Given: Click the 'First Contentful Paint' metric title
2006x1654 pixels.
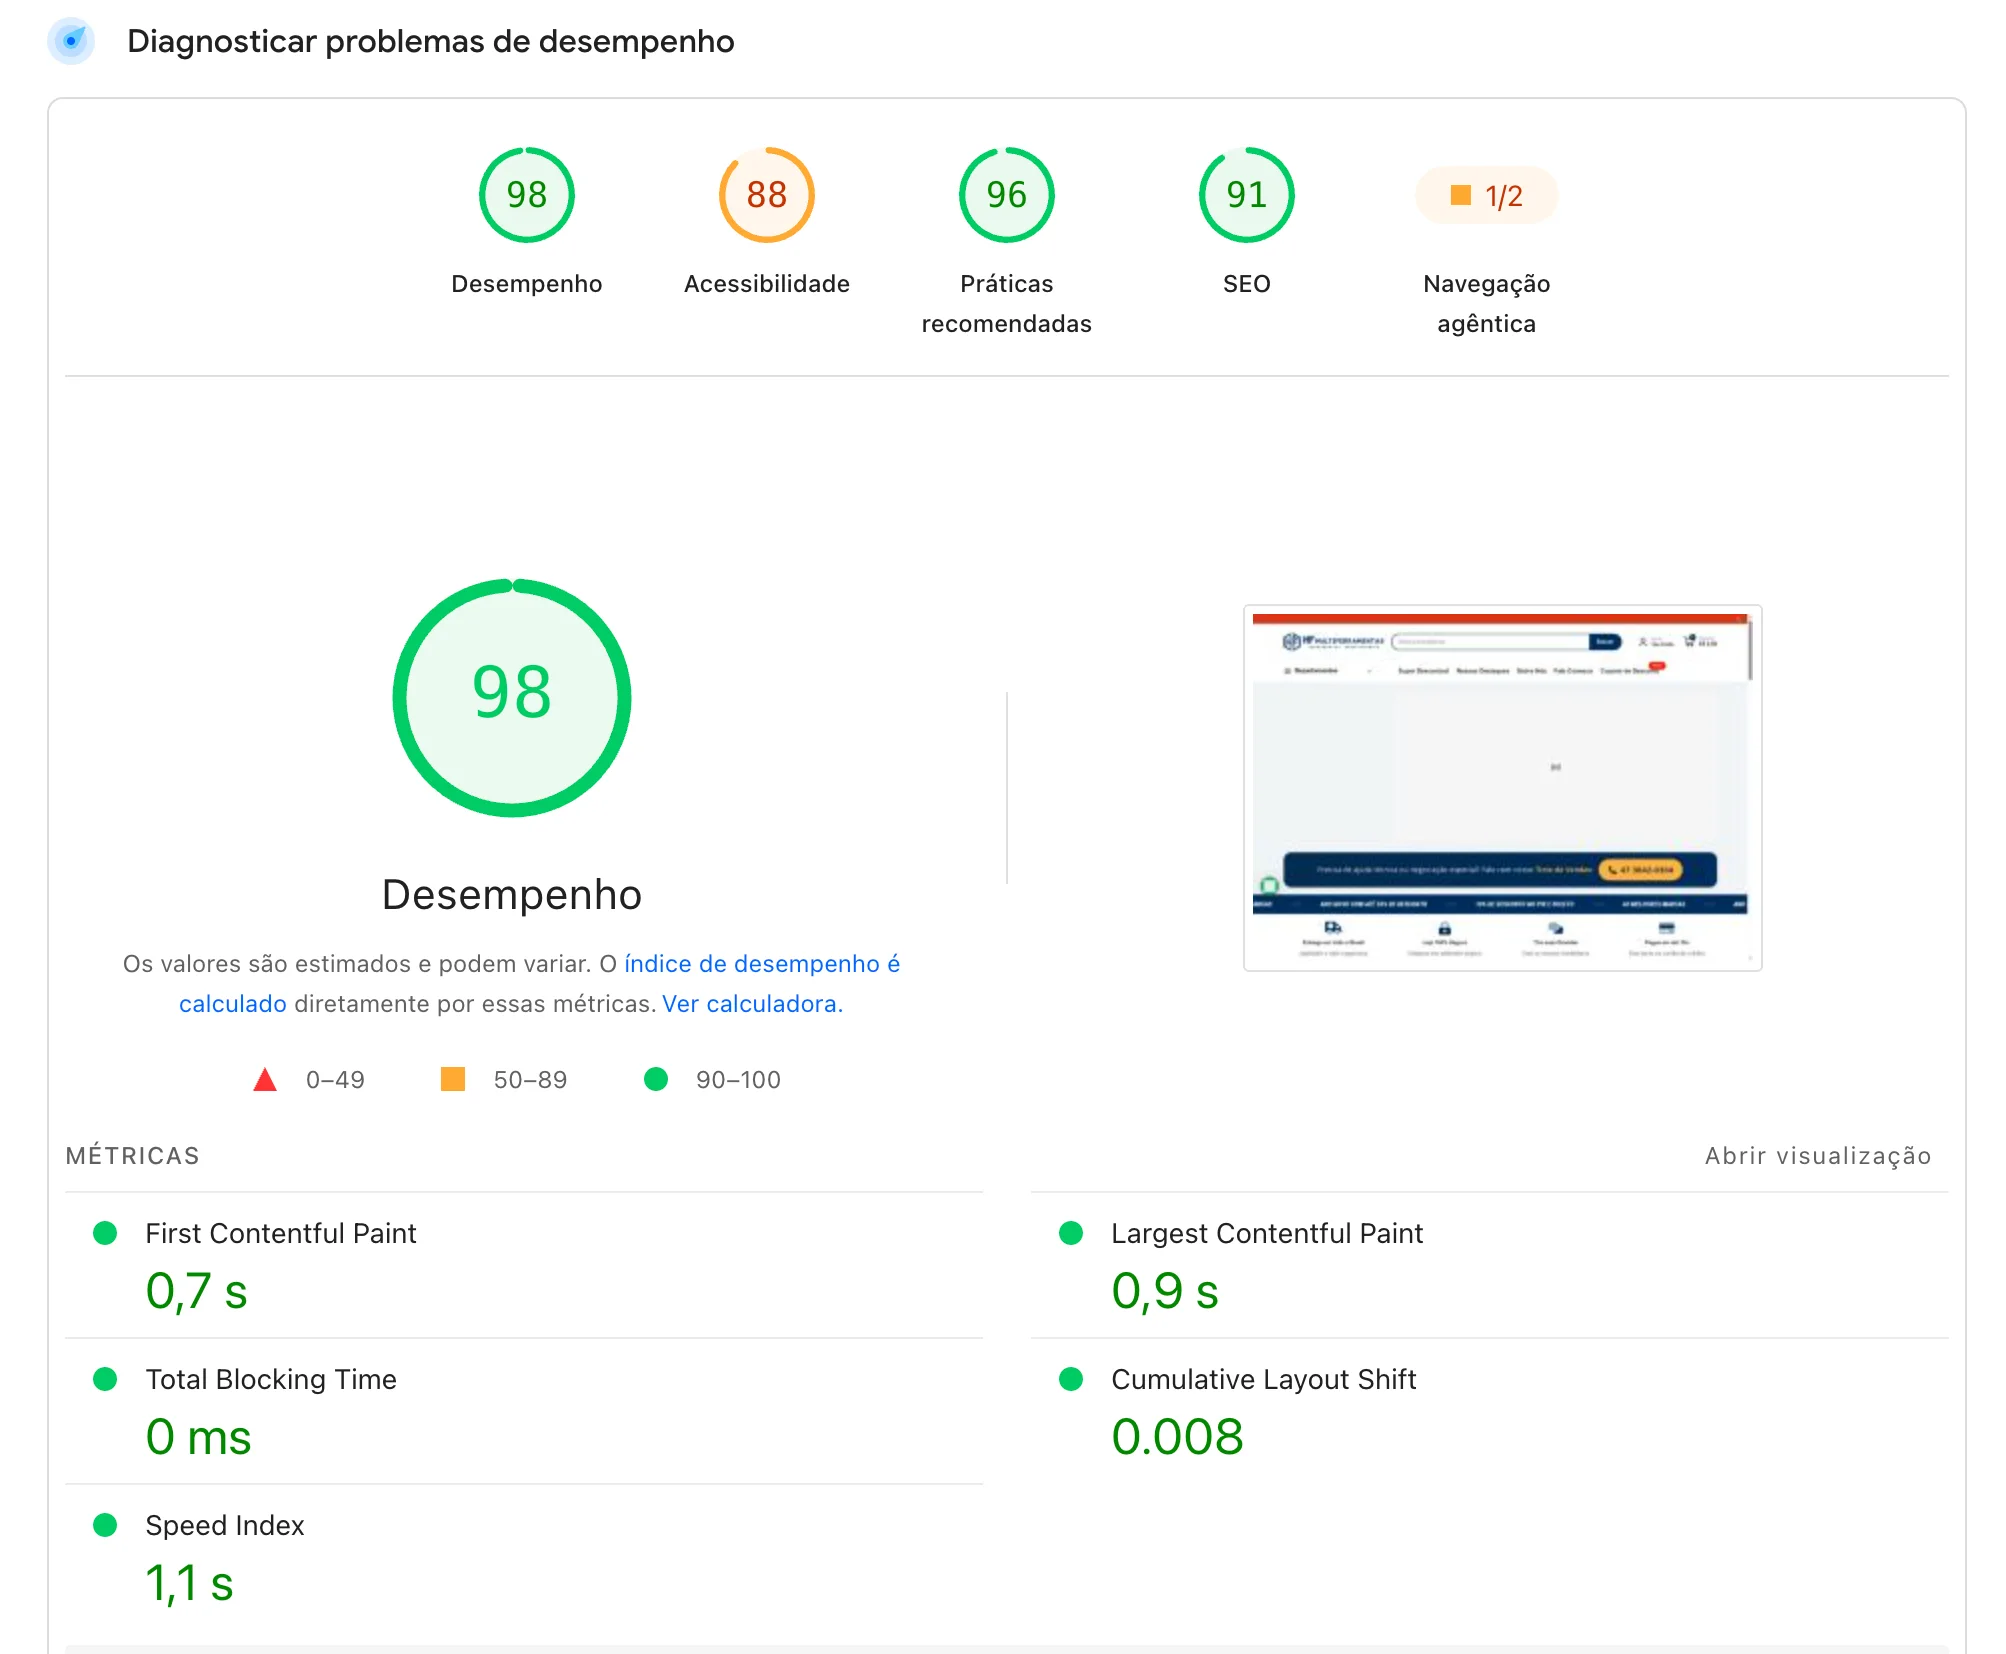Looking at the screenshot, I should pos(280,1233).
